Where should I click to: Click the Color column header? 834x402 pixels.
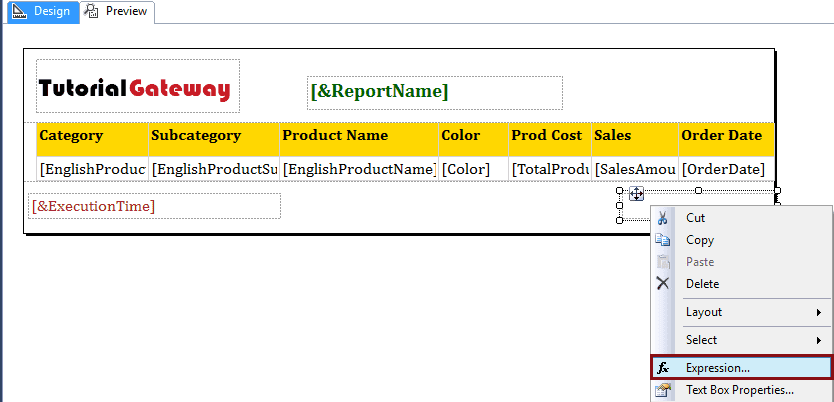click(473, 139)
